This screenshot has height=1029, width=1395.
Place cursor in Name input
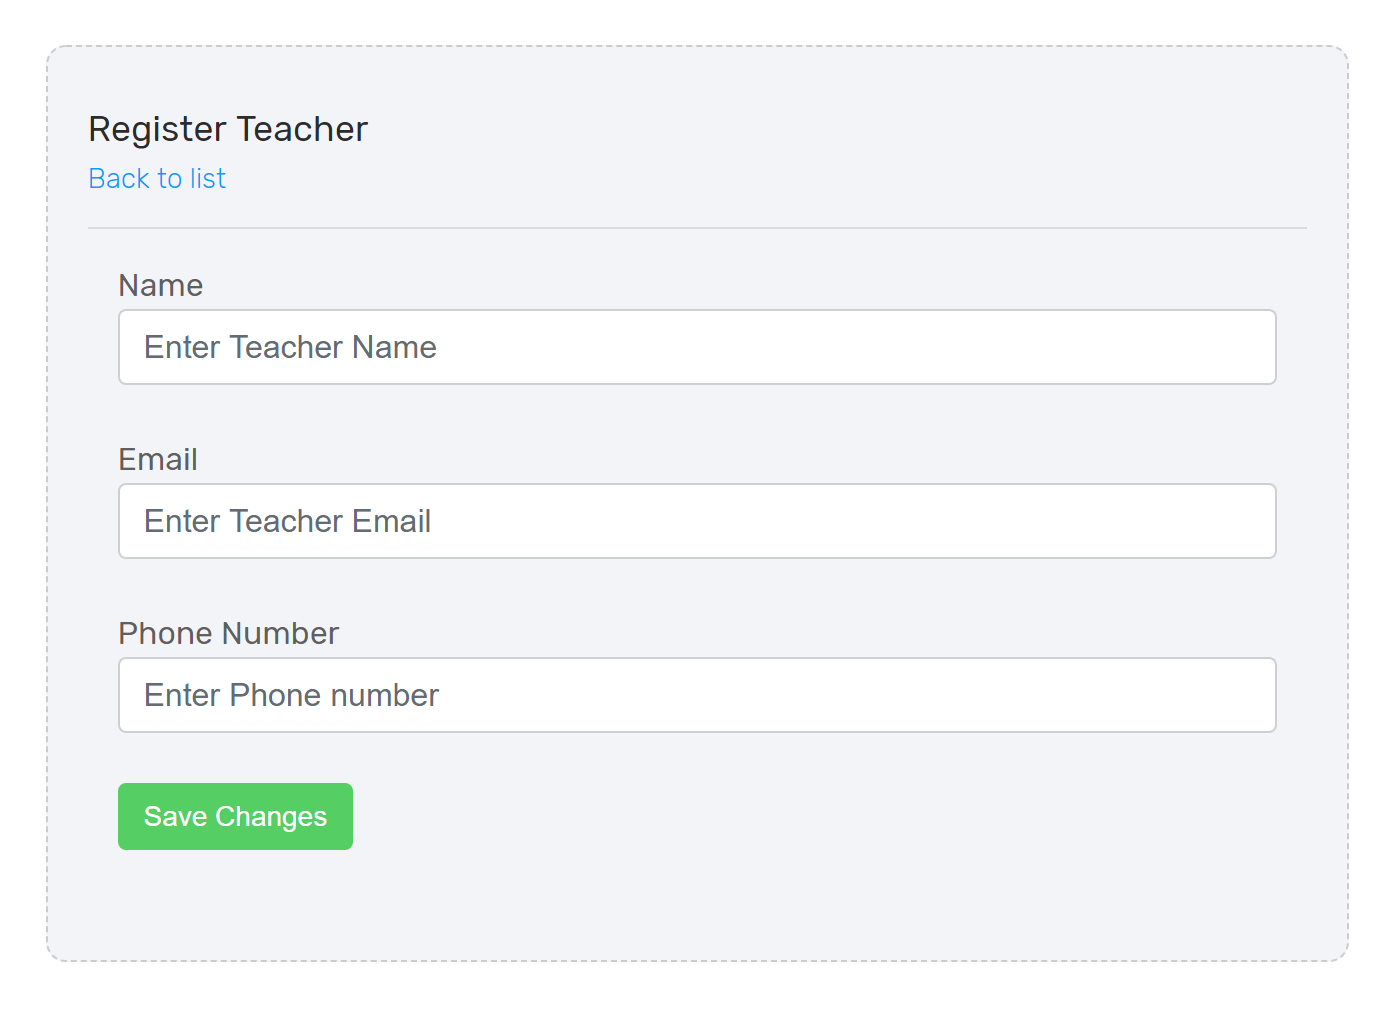coord(697,347)
